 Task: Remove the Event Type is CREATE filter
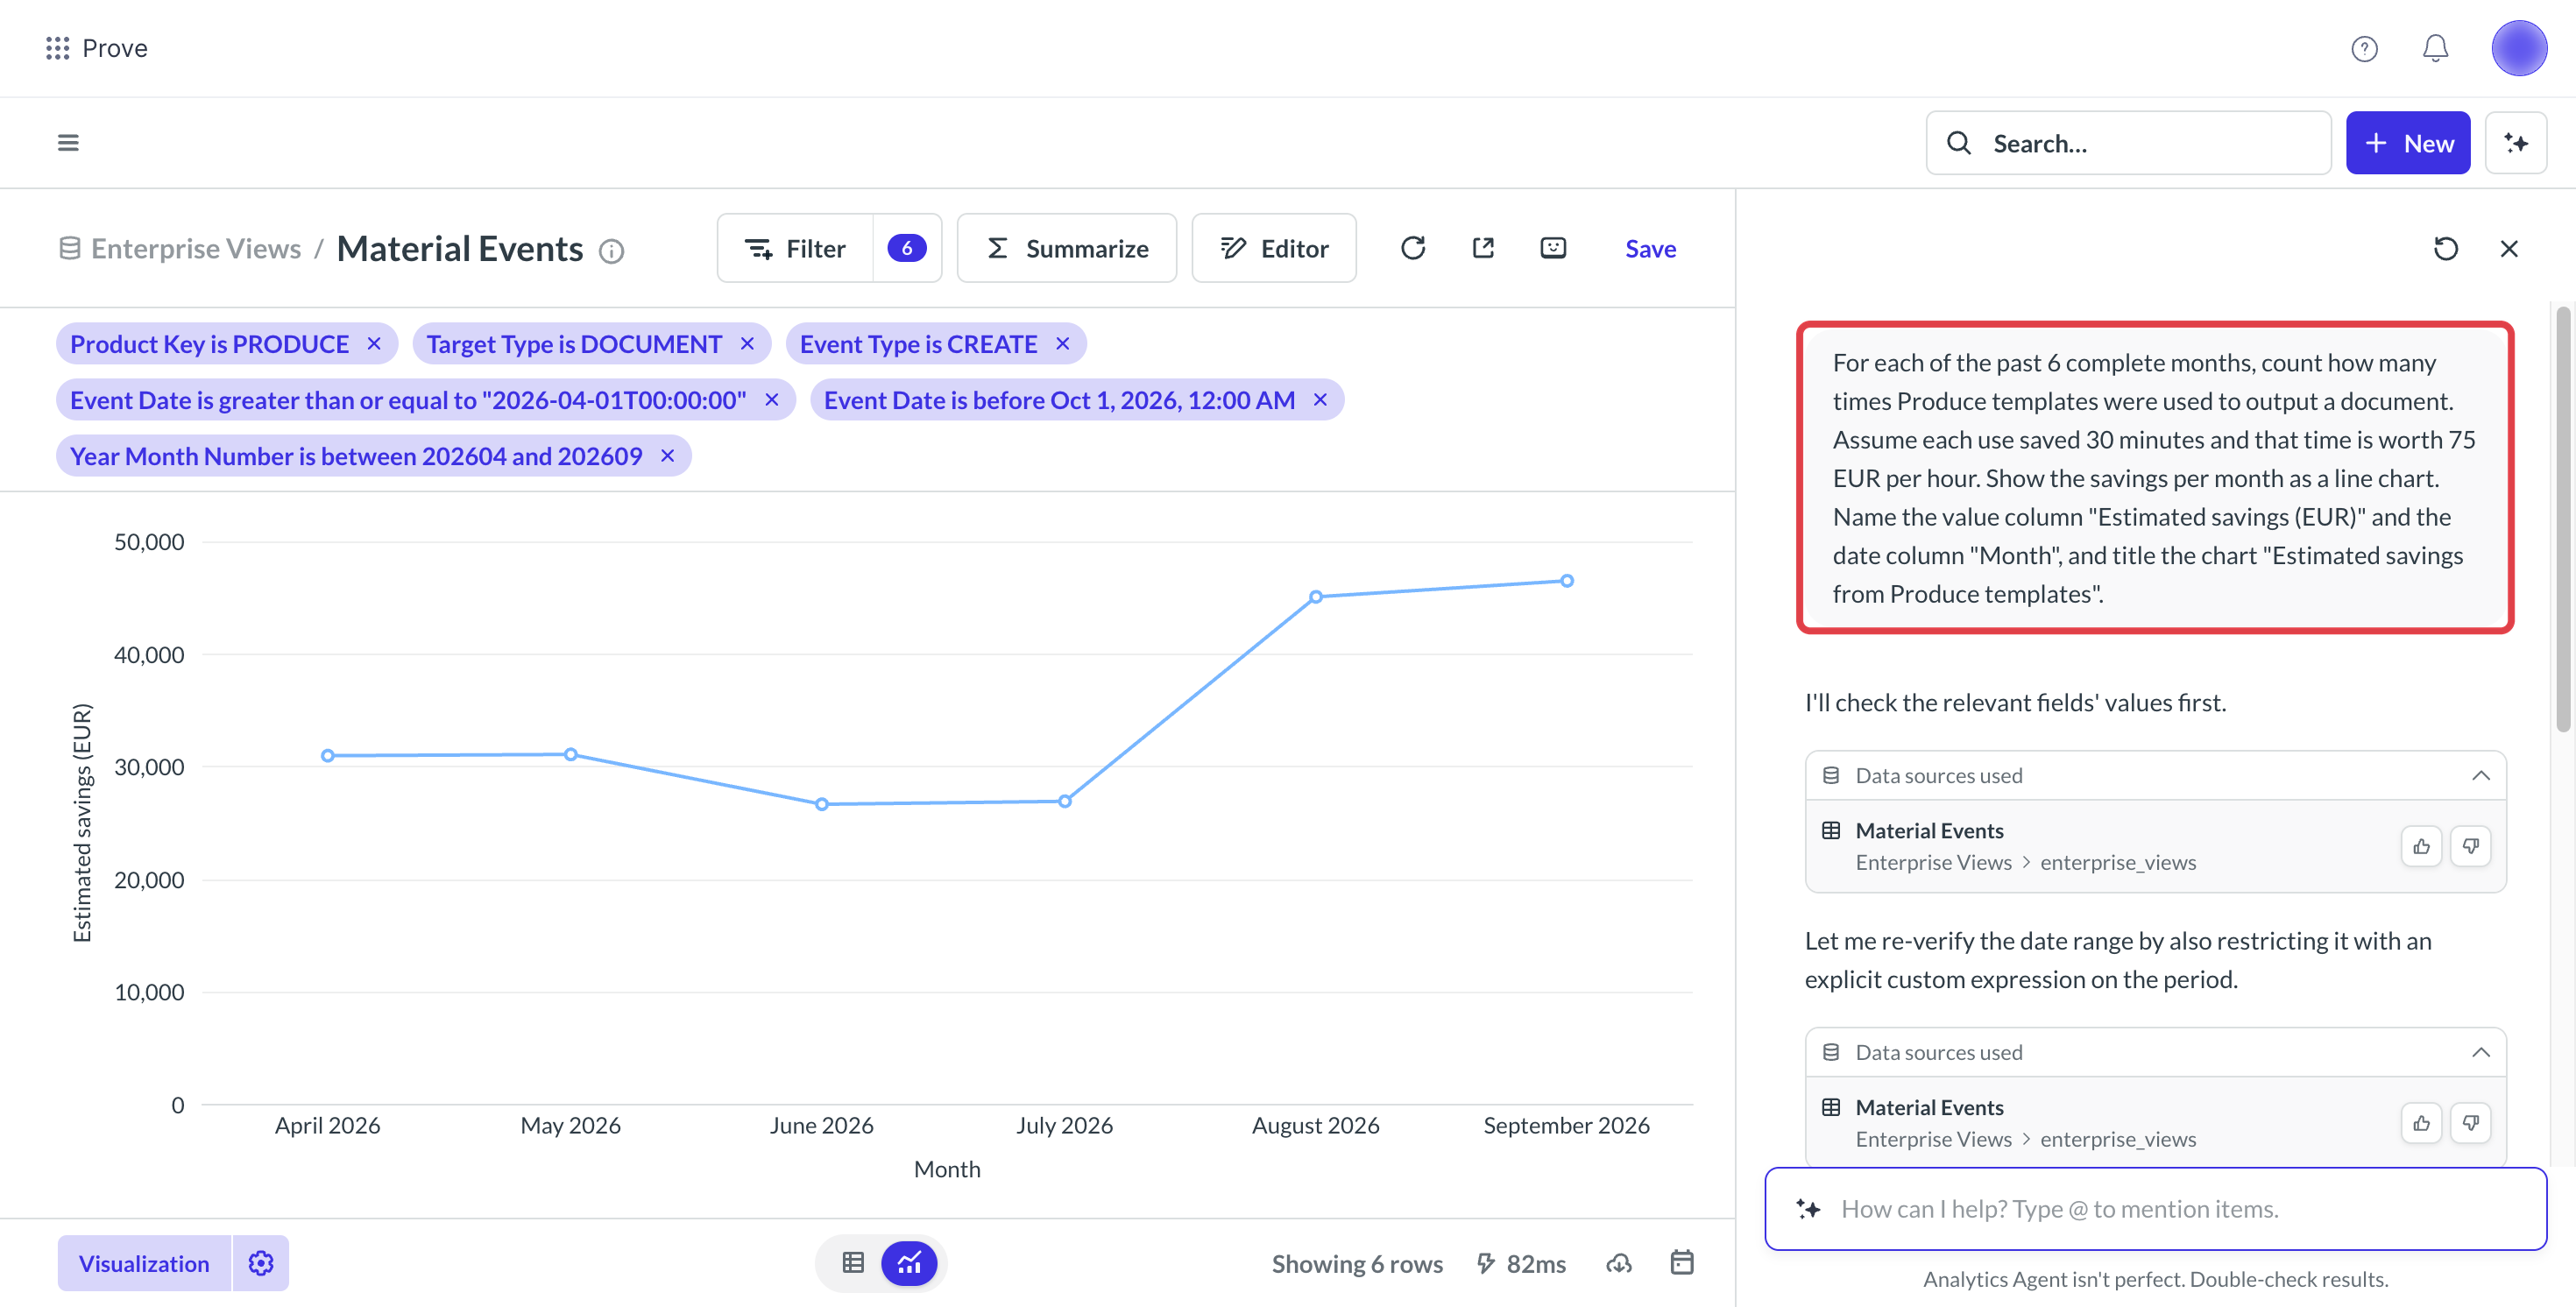pos(1062,343)
